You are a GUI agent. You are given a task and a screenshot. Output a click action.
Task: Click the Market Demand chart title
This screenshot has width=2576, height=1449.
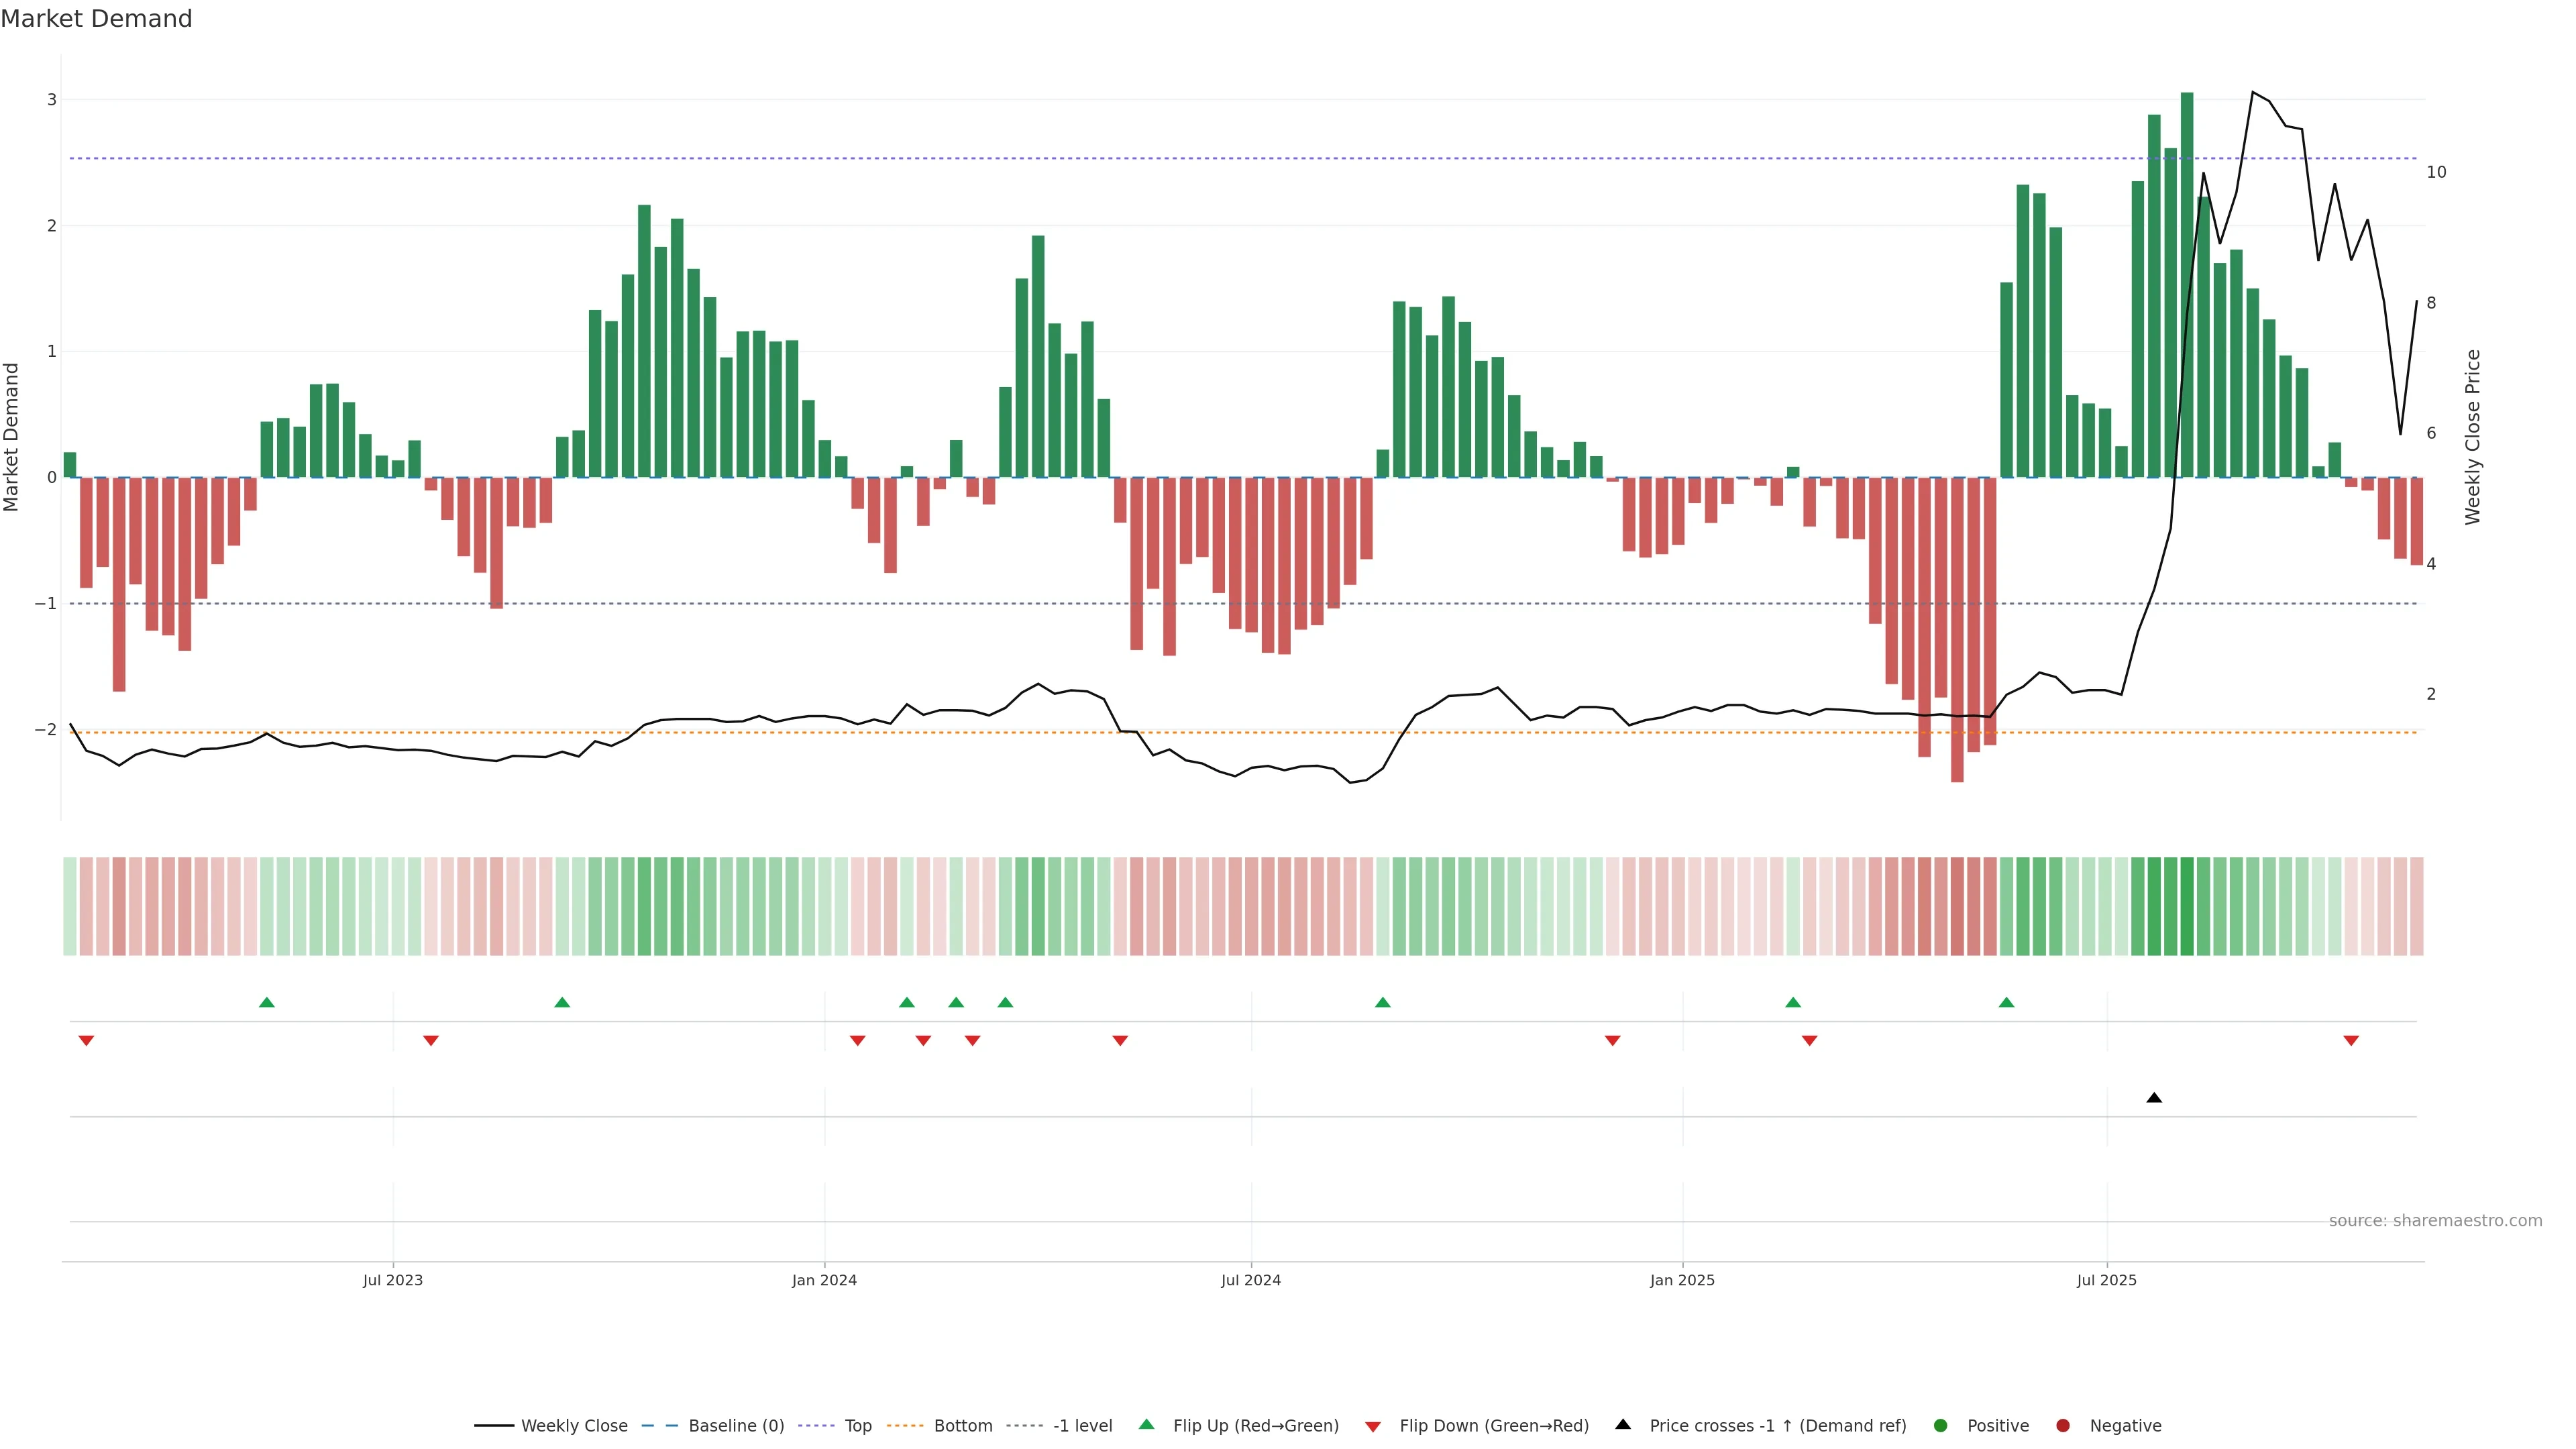click(x=96, y=19)
